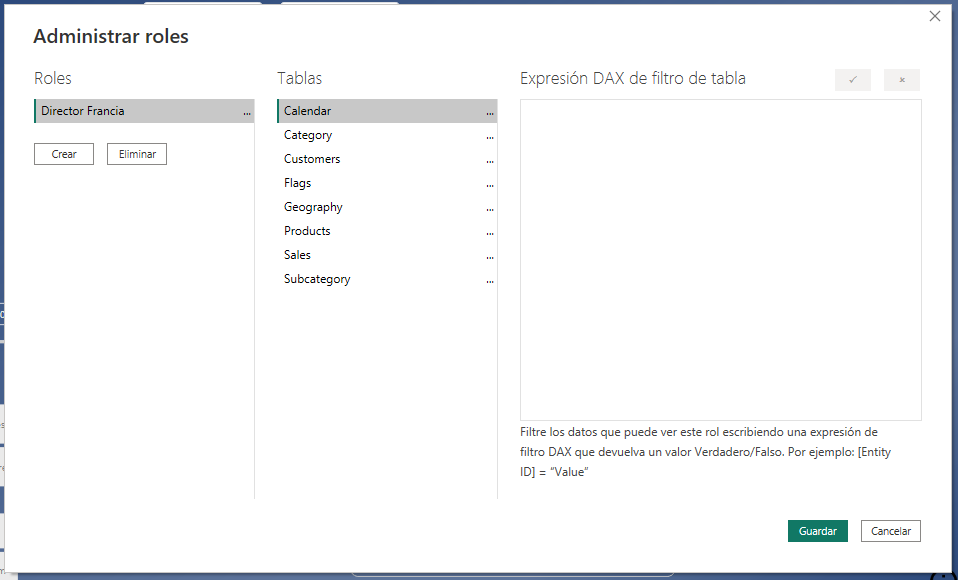Expand options for the Flags table

(490, 184)
